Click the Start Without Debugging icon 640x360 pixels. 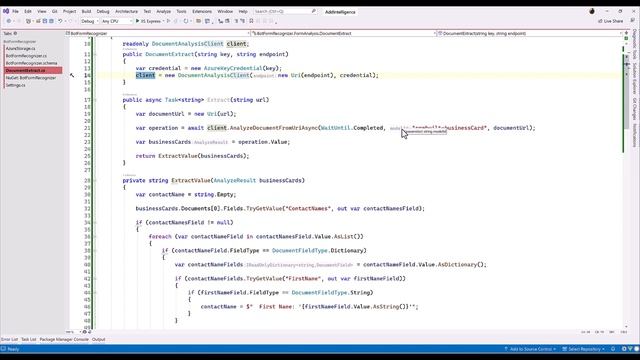(168, 21)
